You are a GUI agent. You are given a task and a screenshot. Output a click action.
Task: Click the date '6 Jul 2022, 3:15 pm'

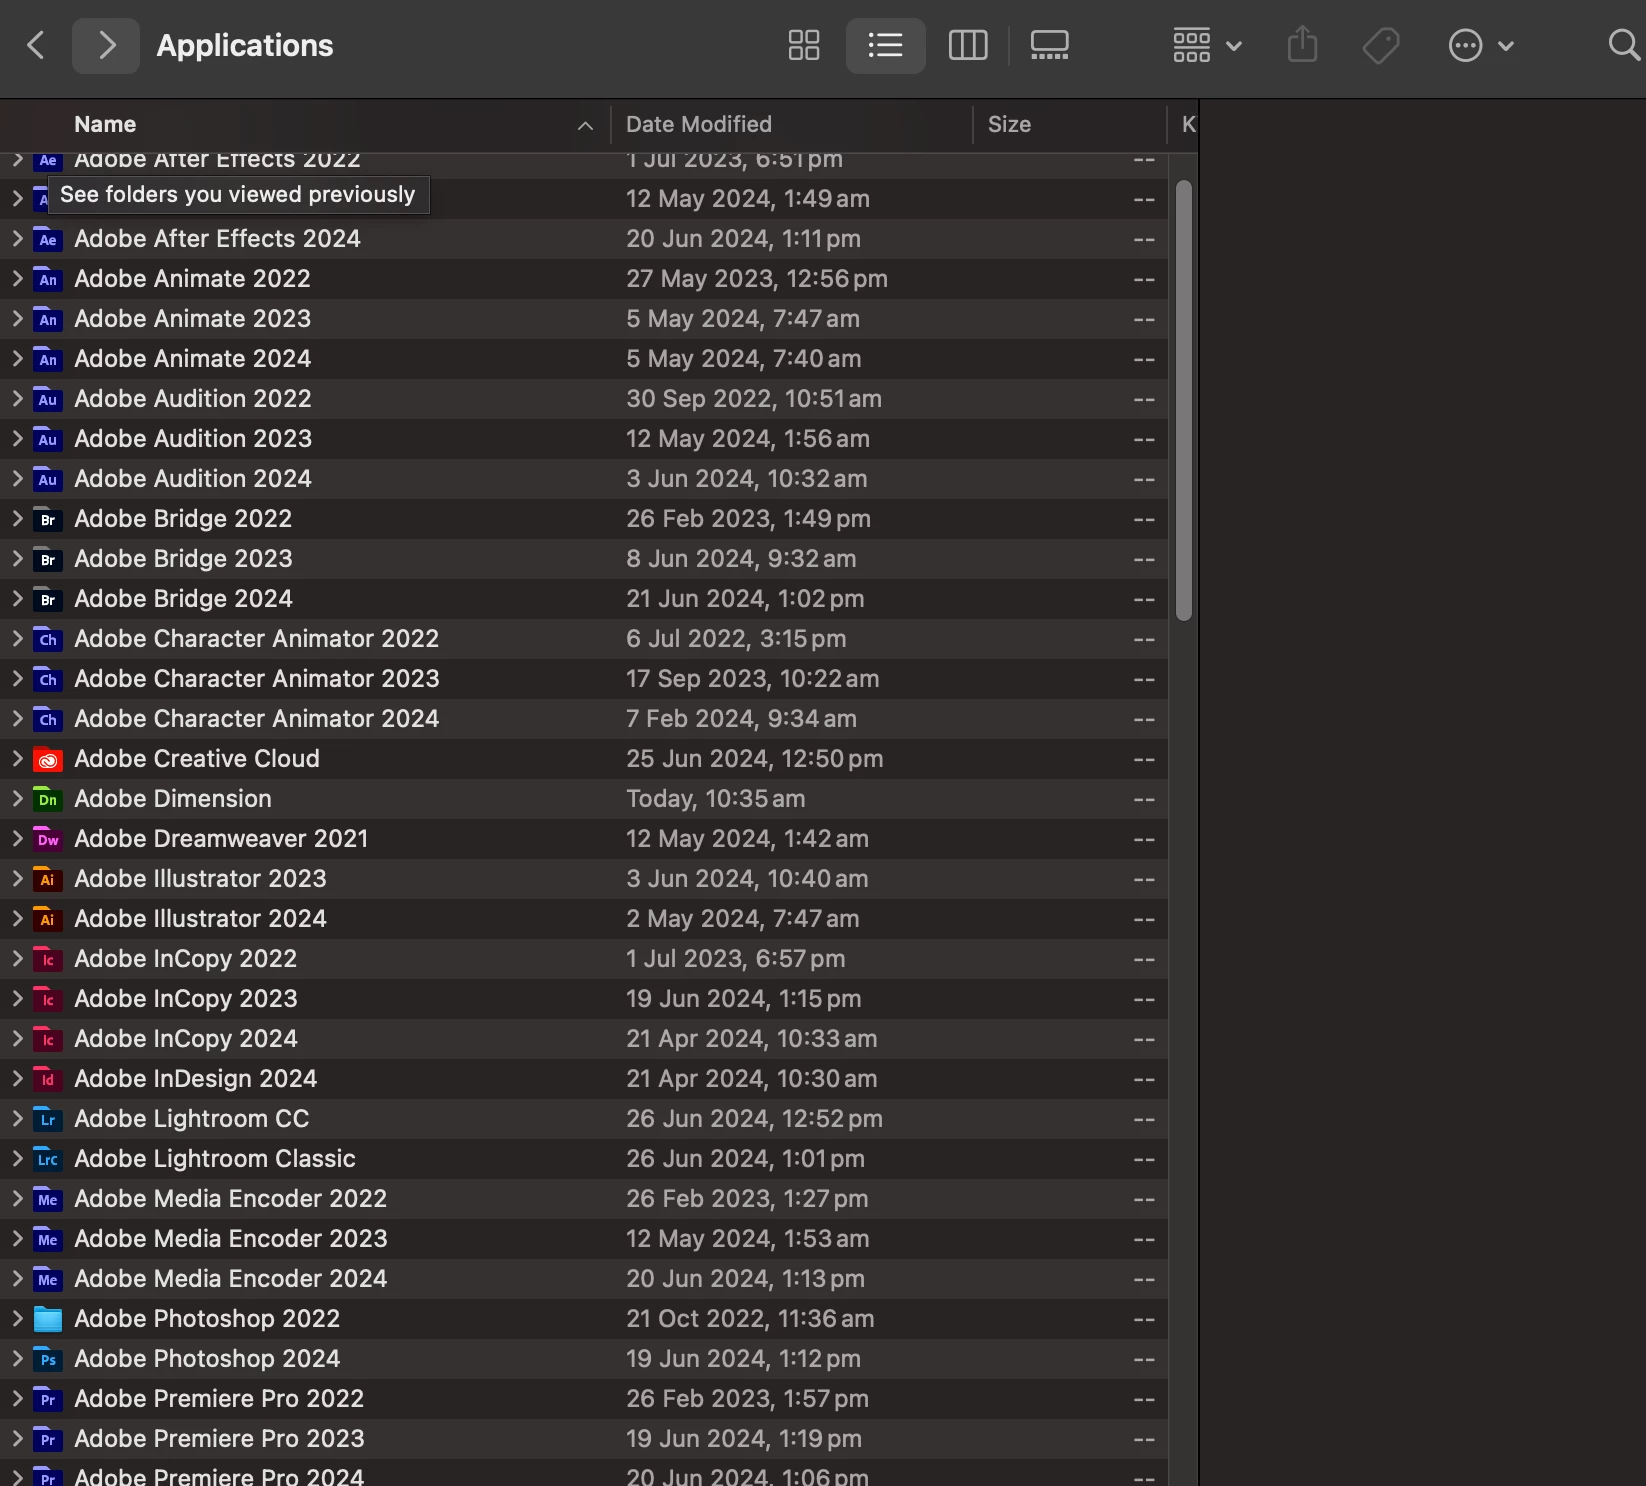click(736, 639)
